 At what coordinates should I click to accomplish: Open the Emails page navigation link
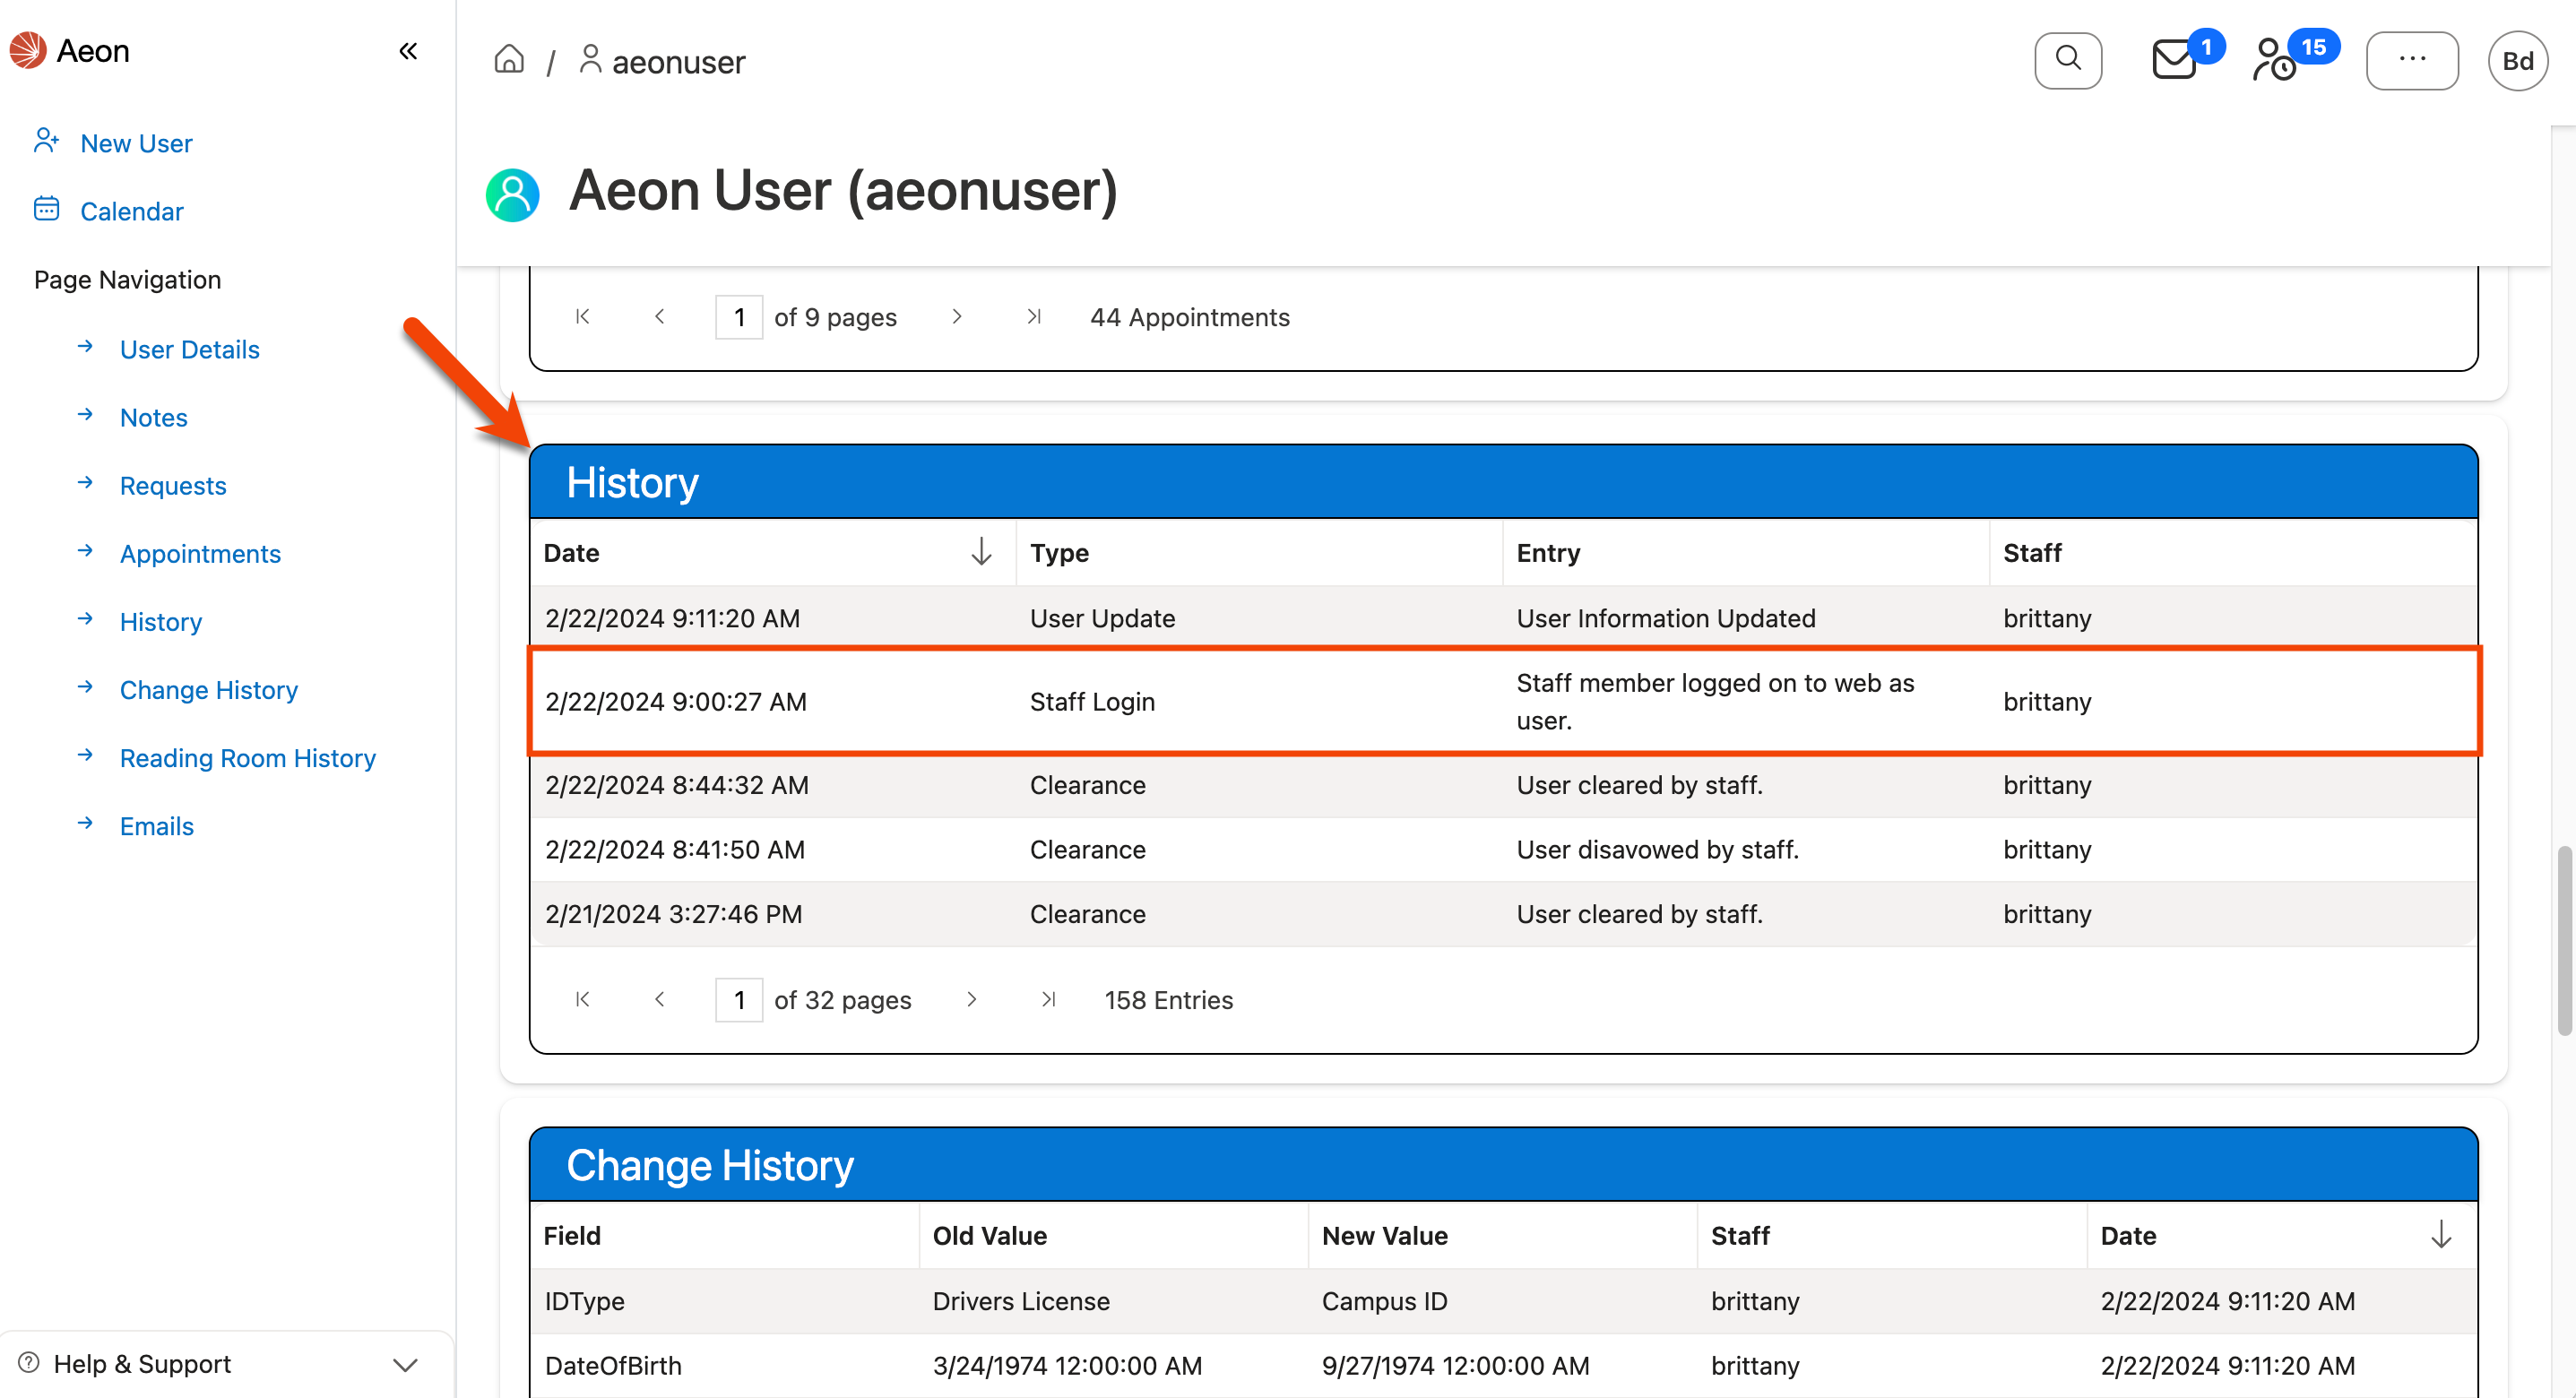(x=156, y=826)
